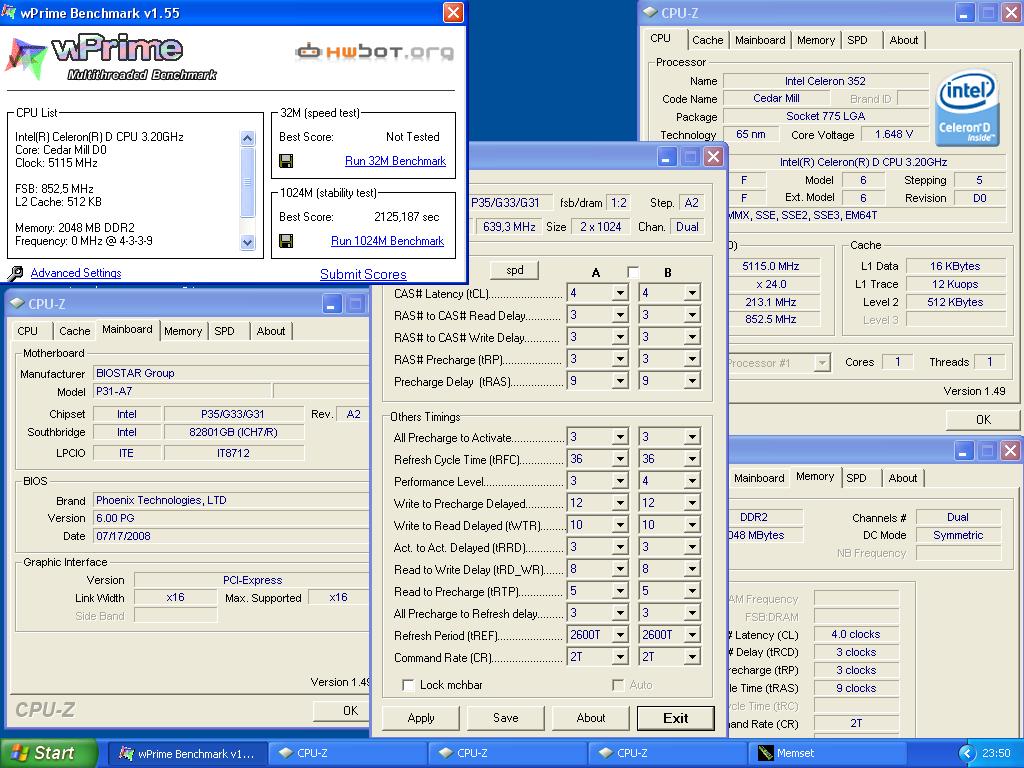Close the wPrime Benchmark window
The width and height of the screenshot is (1024, 768).
[x=453, y=12]
